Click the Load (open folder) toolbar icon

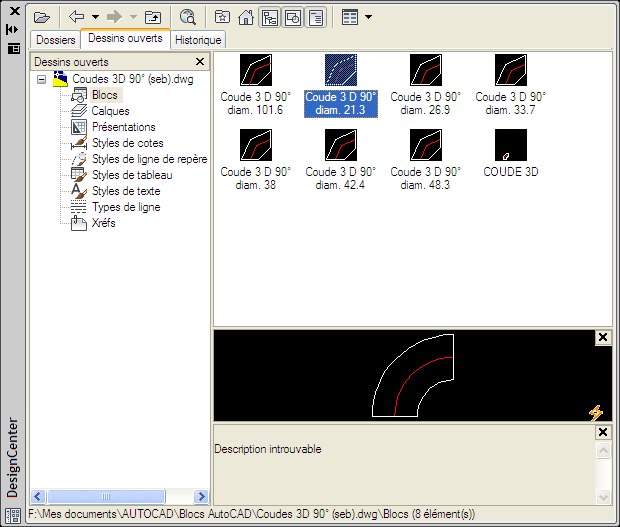(x=41, y=17)
